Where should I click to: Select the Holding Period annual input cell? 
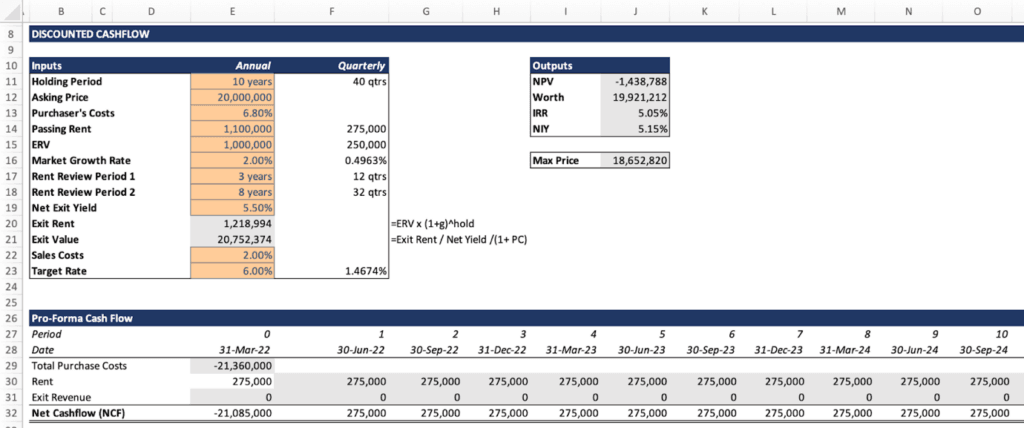coord(232,81)
